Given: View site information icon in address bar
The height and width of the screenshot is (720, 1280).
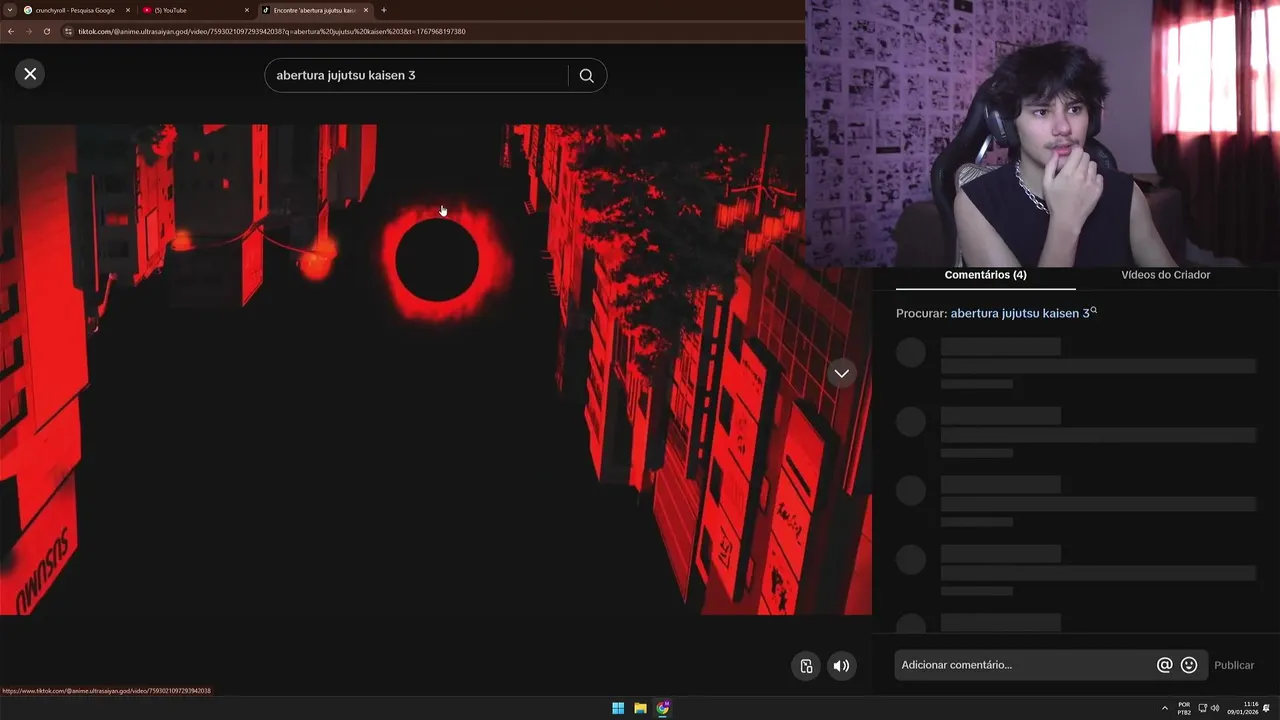Looking at the screenshot, I should click(68, 31).
